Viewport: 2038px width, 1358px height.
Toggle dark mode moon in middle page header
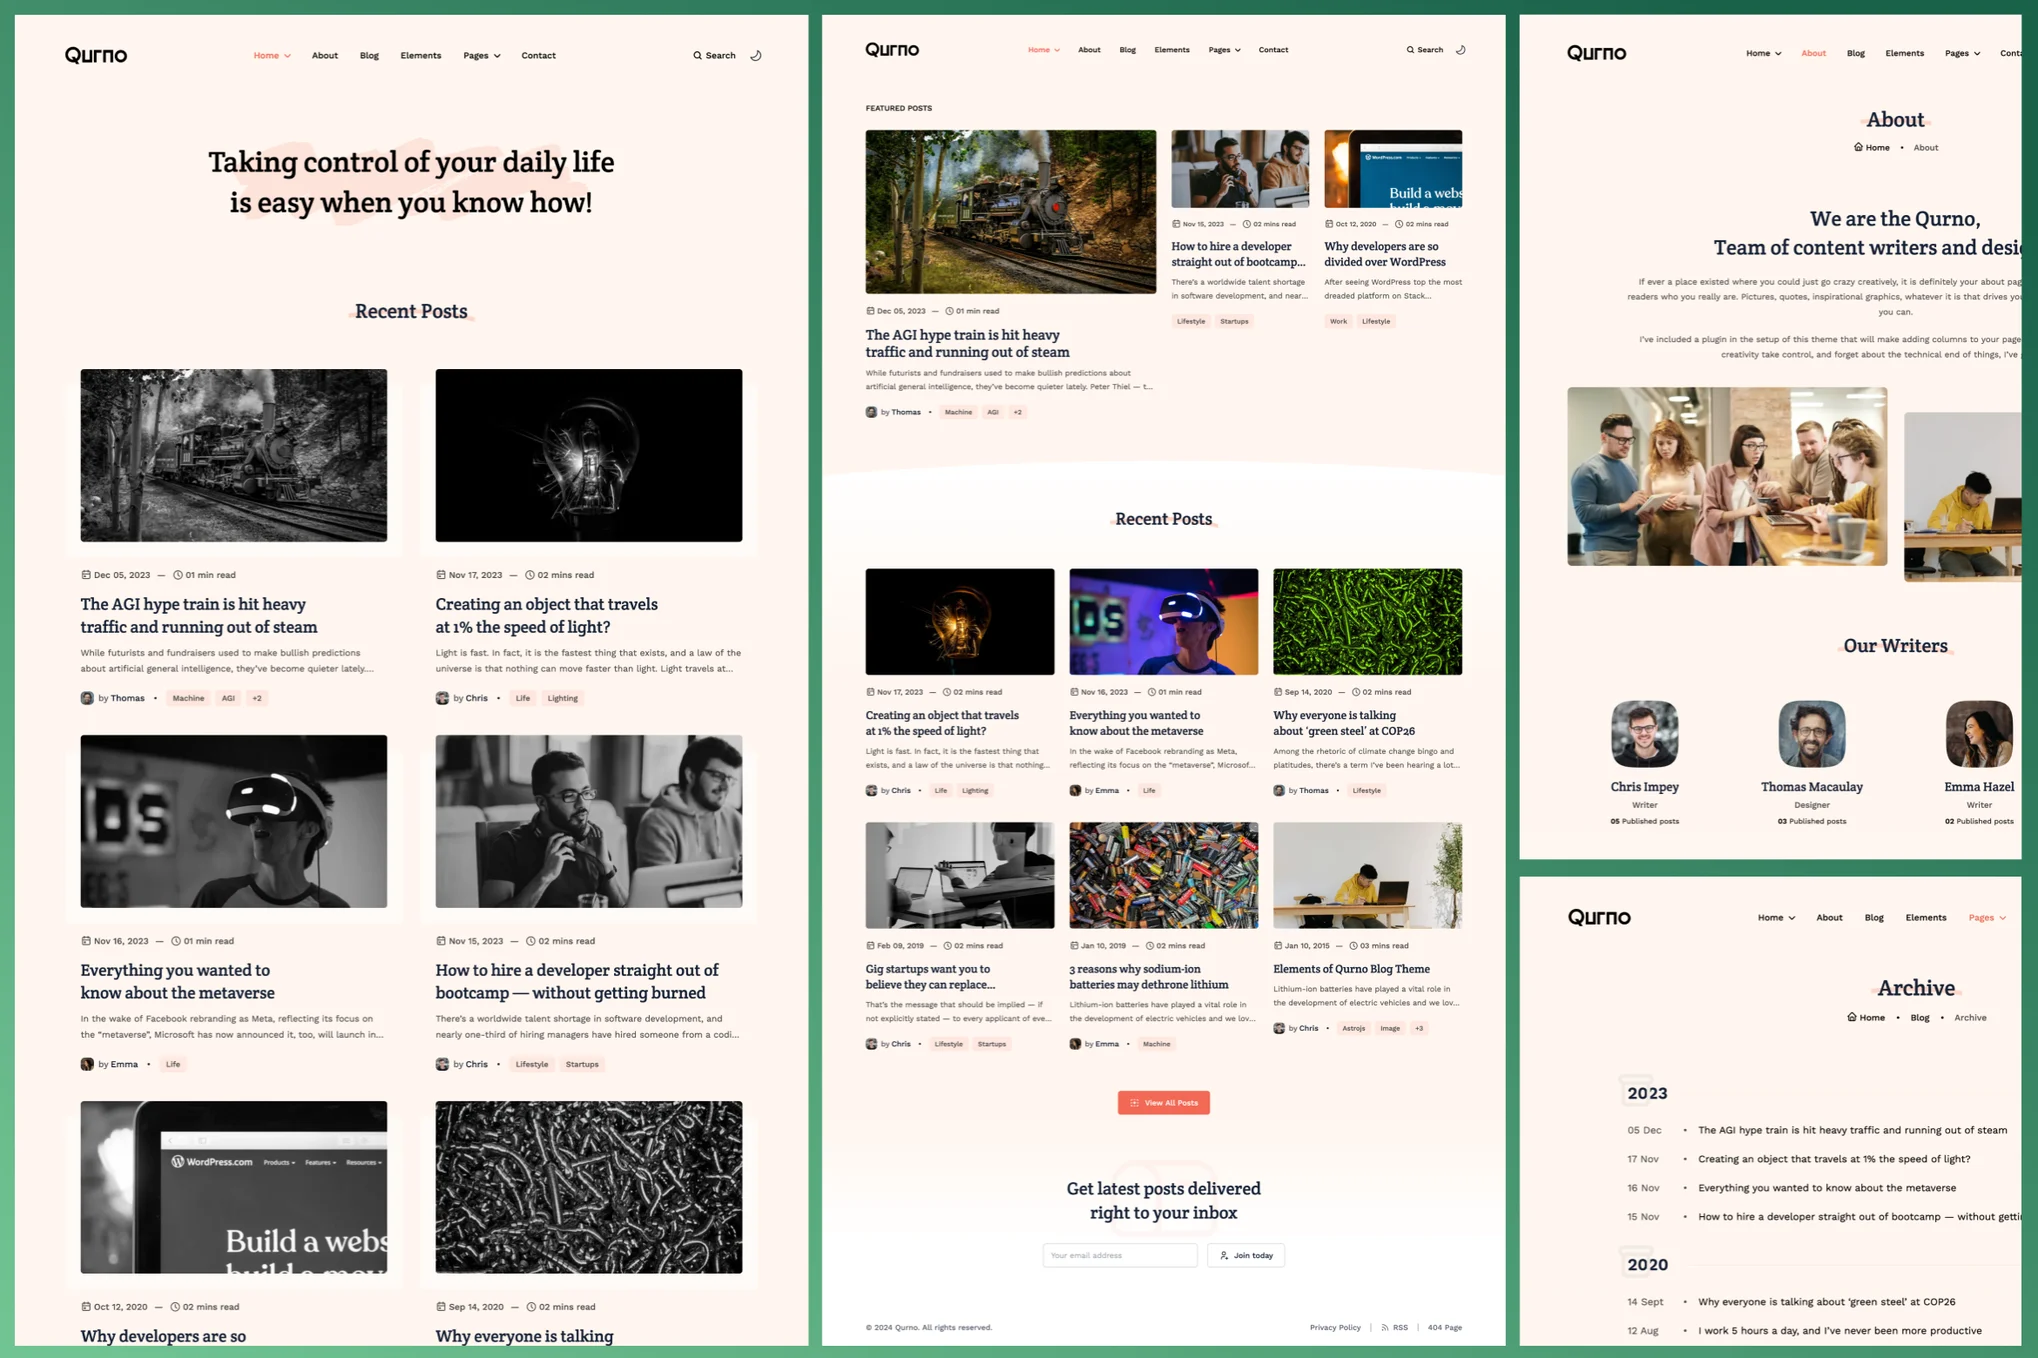point(1460,50)
